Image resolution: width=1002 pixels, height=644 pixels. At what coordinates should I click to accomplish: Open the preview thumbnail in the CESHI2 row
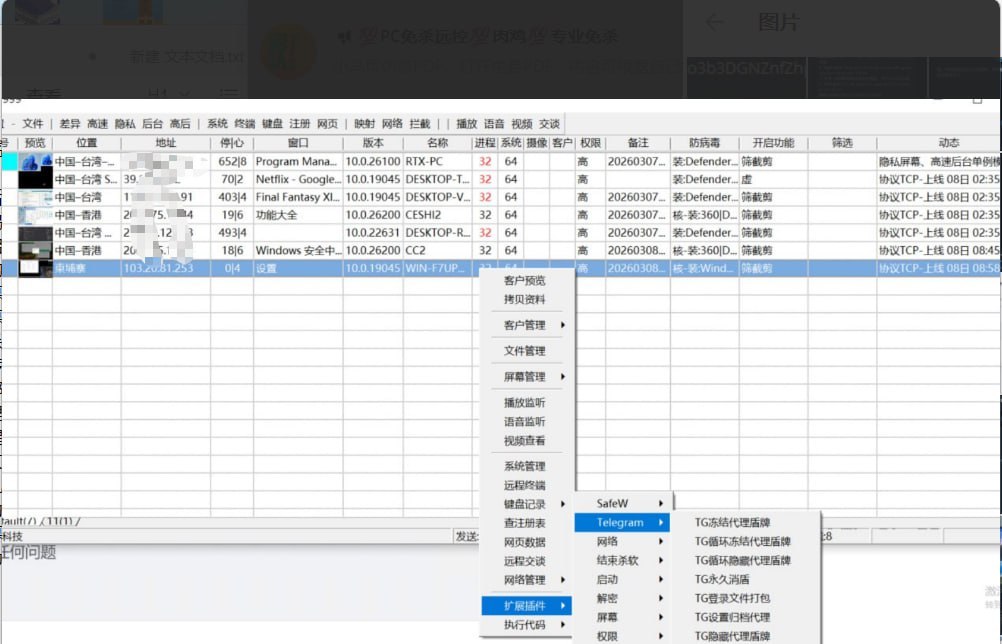point(35,215)
